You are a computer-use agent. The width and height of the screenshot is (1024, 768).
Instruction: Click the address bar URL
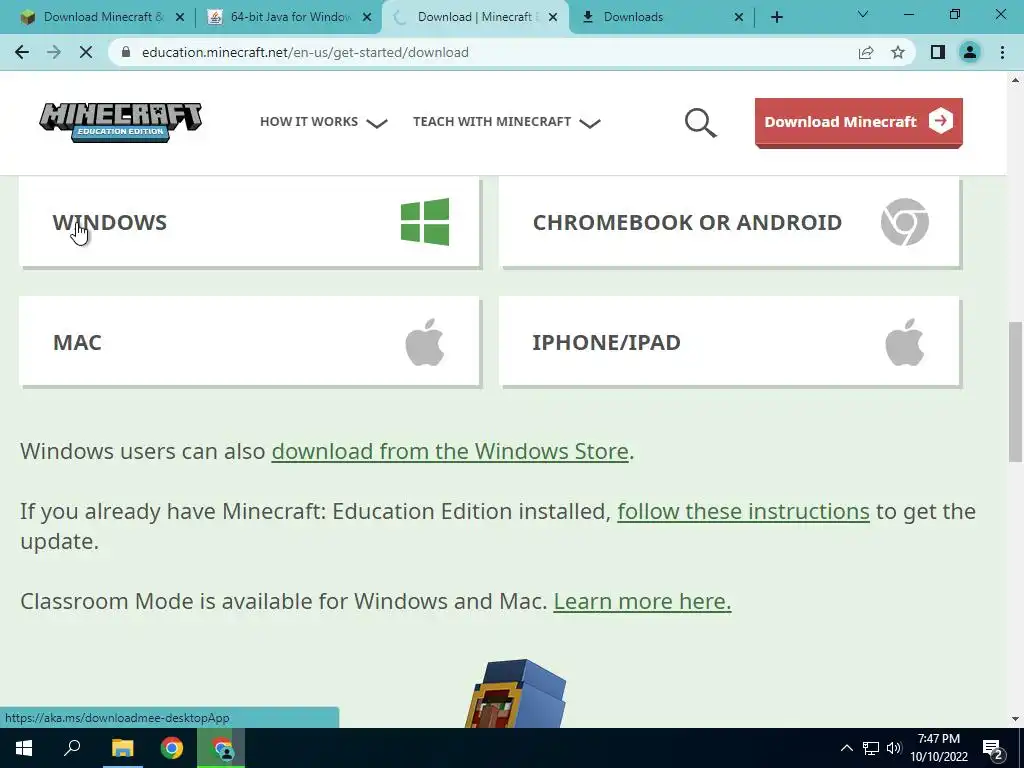(x=305, y=52)
